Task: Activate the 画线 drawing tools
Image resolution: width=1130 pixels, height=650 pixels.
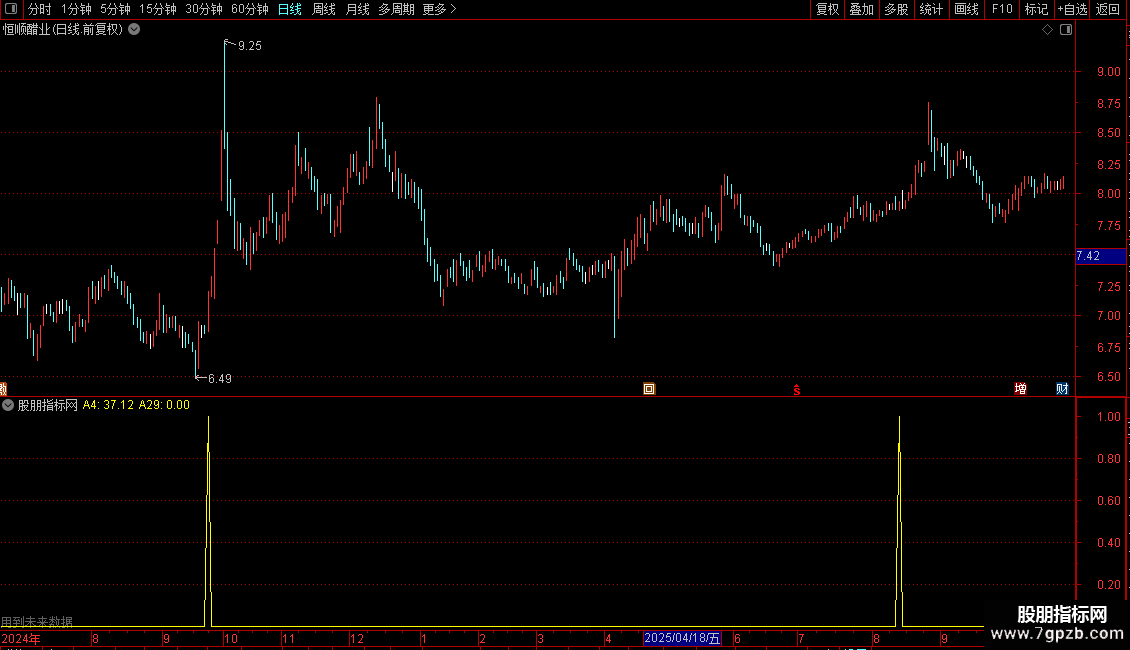Action: tap(966, 9)
